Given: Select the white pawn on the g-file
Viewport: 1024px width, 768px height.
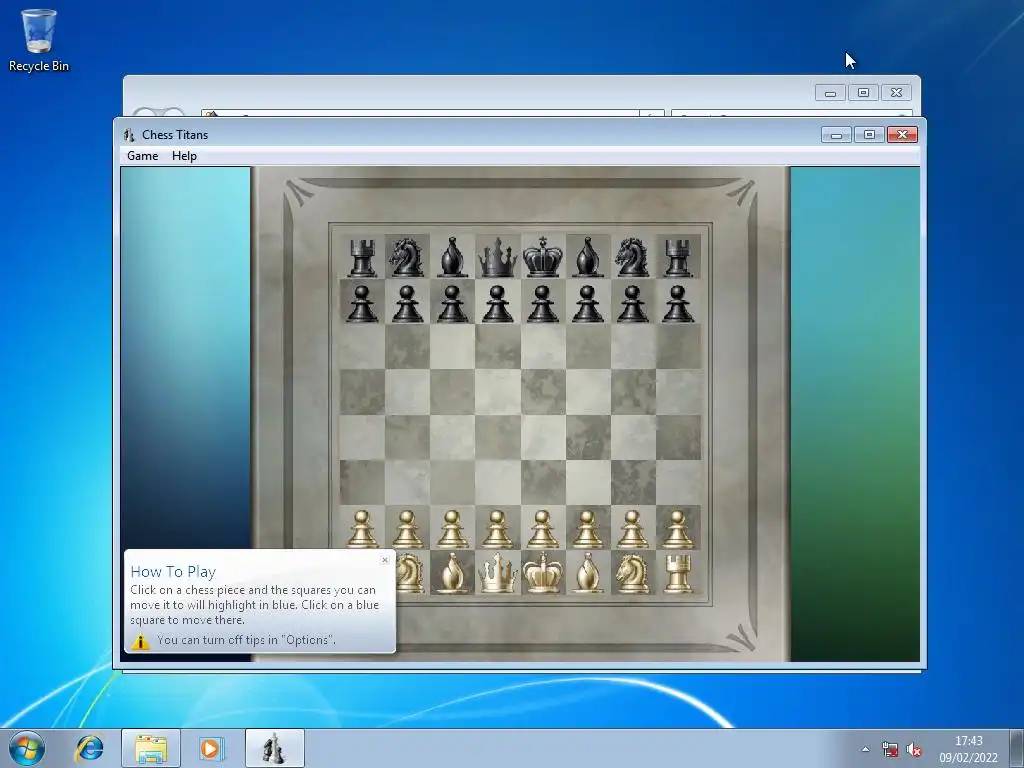Looking at the screenshot, I should pyautogui.click(x=632, y=528).
